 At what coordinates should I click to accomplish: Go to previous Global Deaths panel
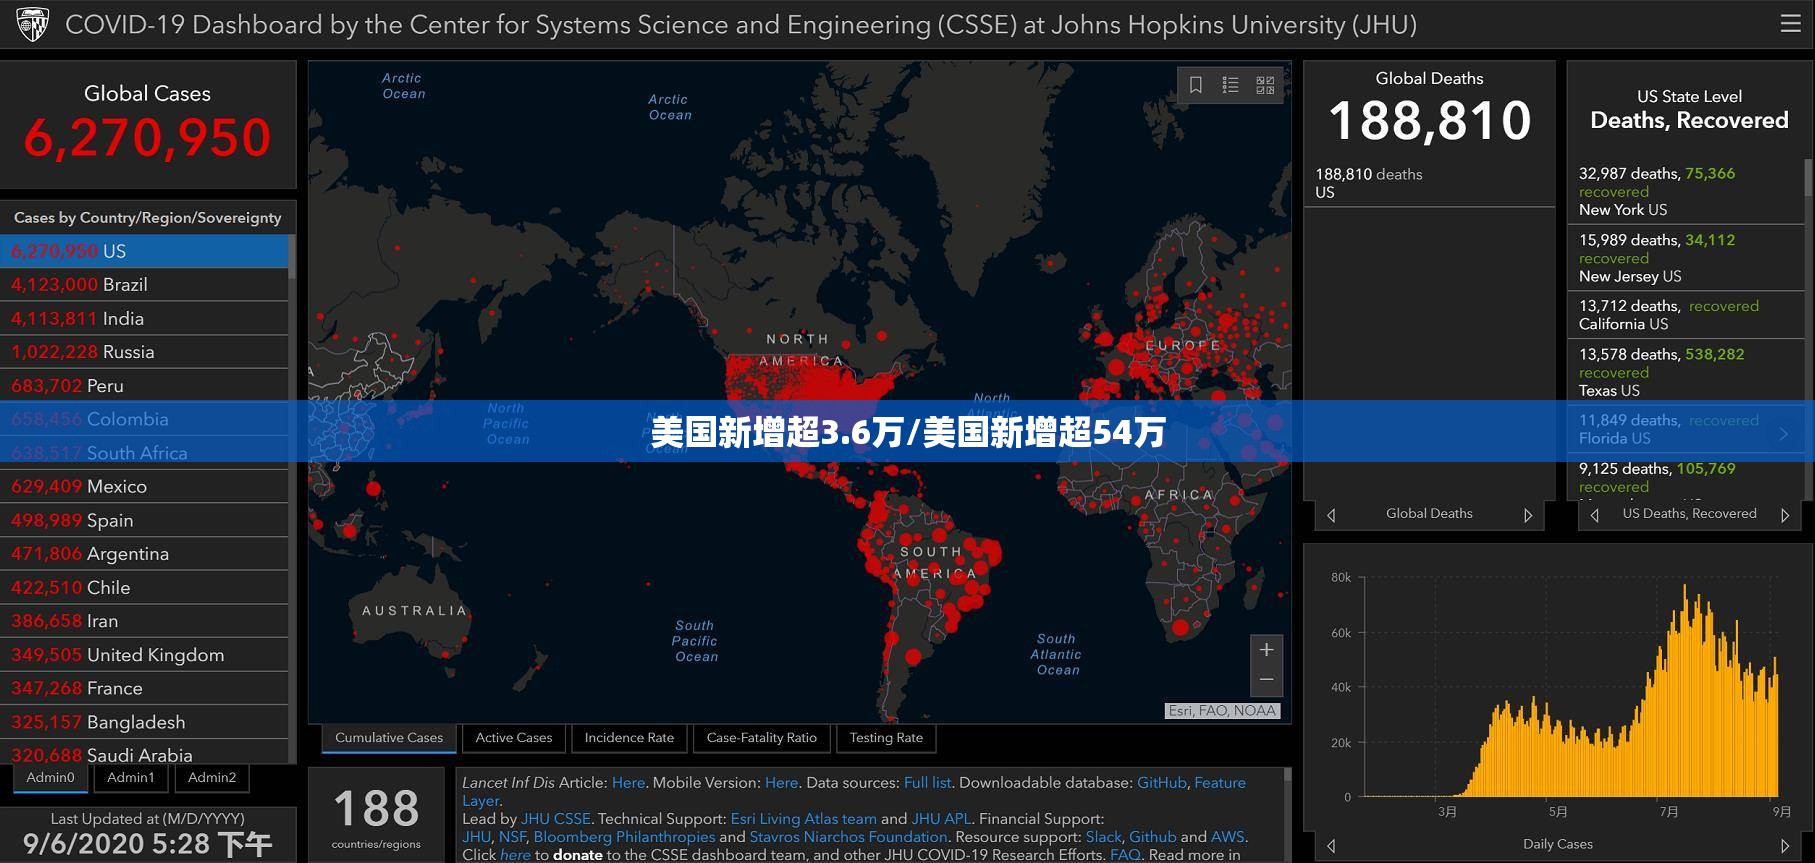1331,515
